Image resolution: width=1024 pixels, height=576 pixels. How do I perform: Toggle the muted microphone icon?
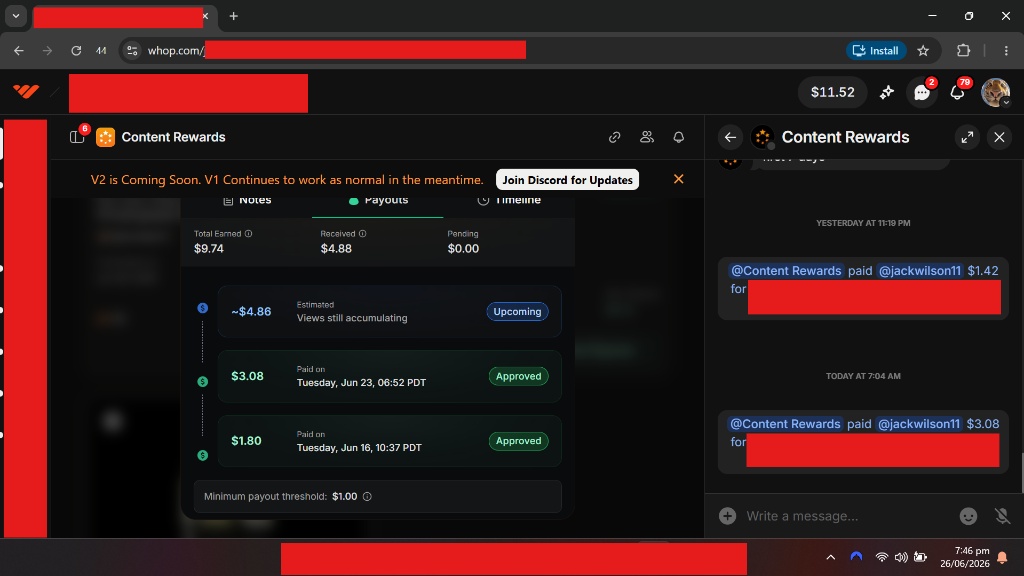1002,516
